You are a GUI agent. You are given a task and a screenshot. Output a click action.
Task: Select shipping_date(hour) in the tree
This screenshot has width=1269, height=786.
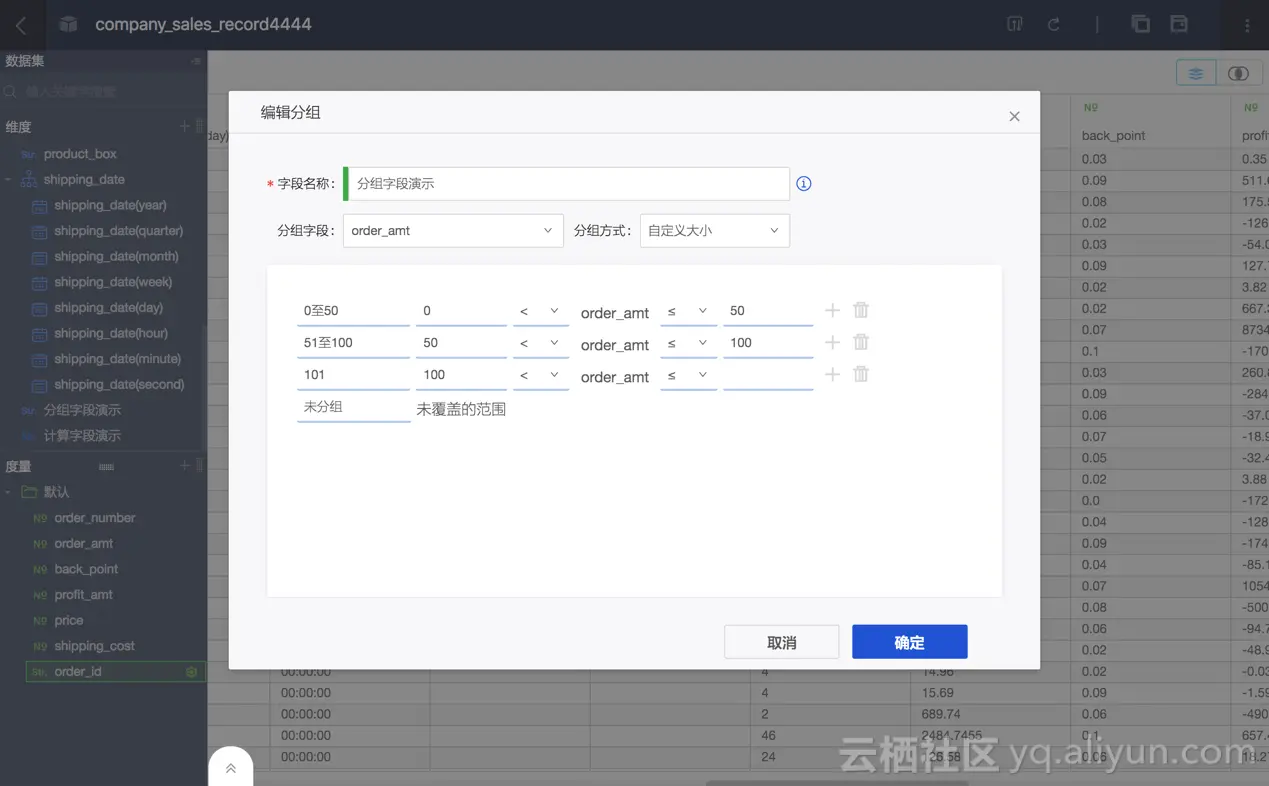coord(111,333)
